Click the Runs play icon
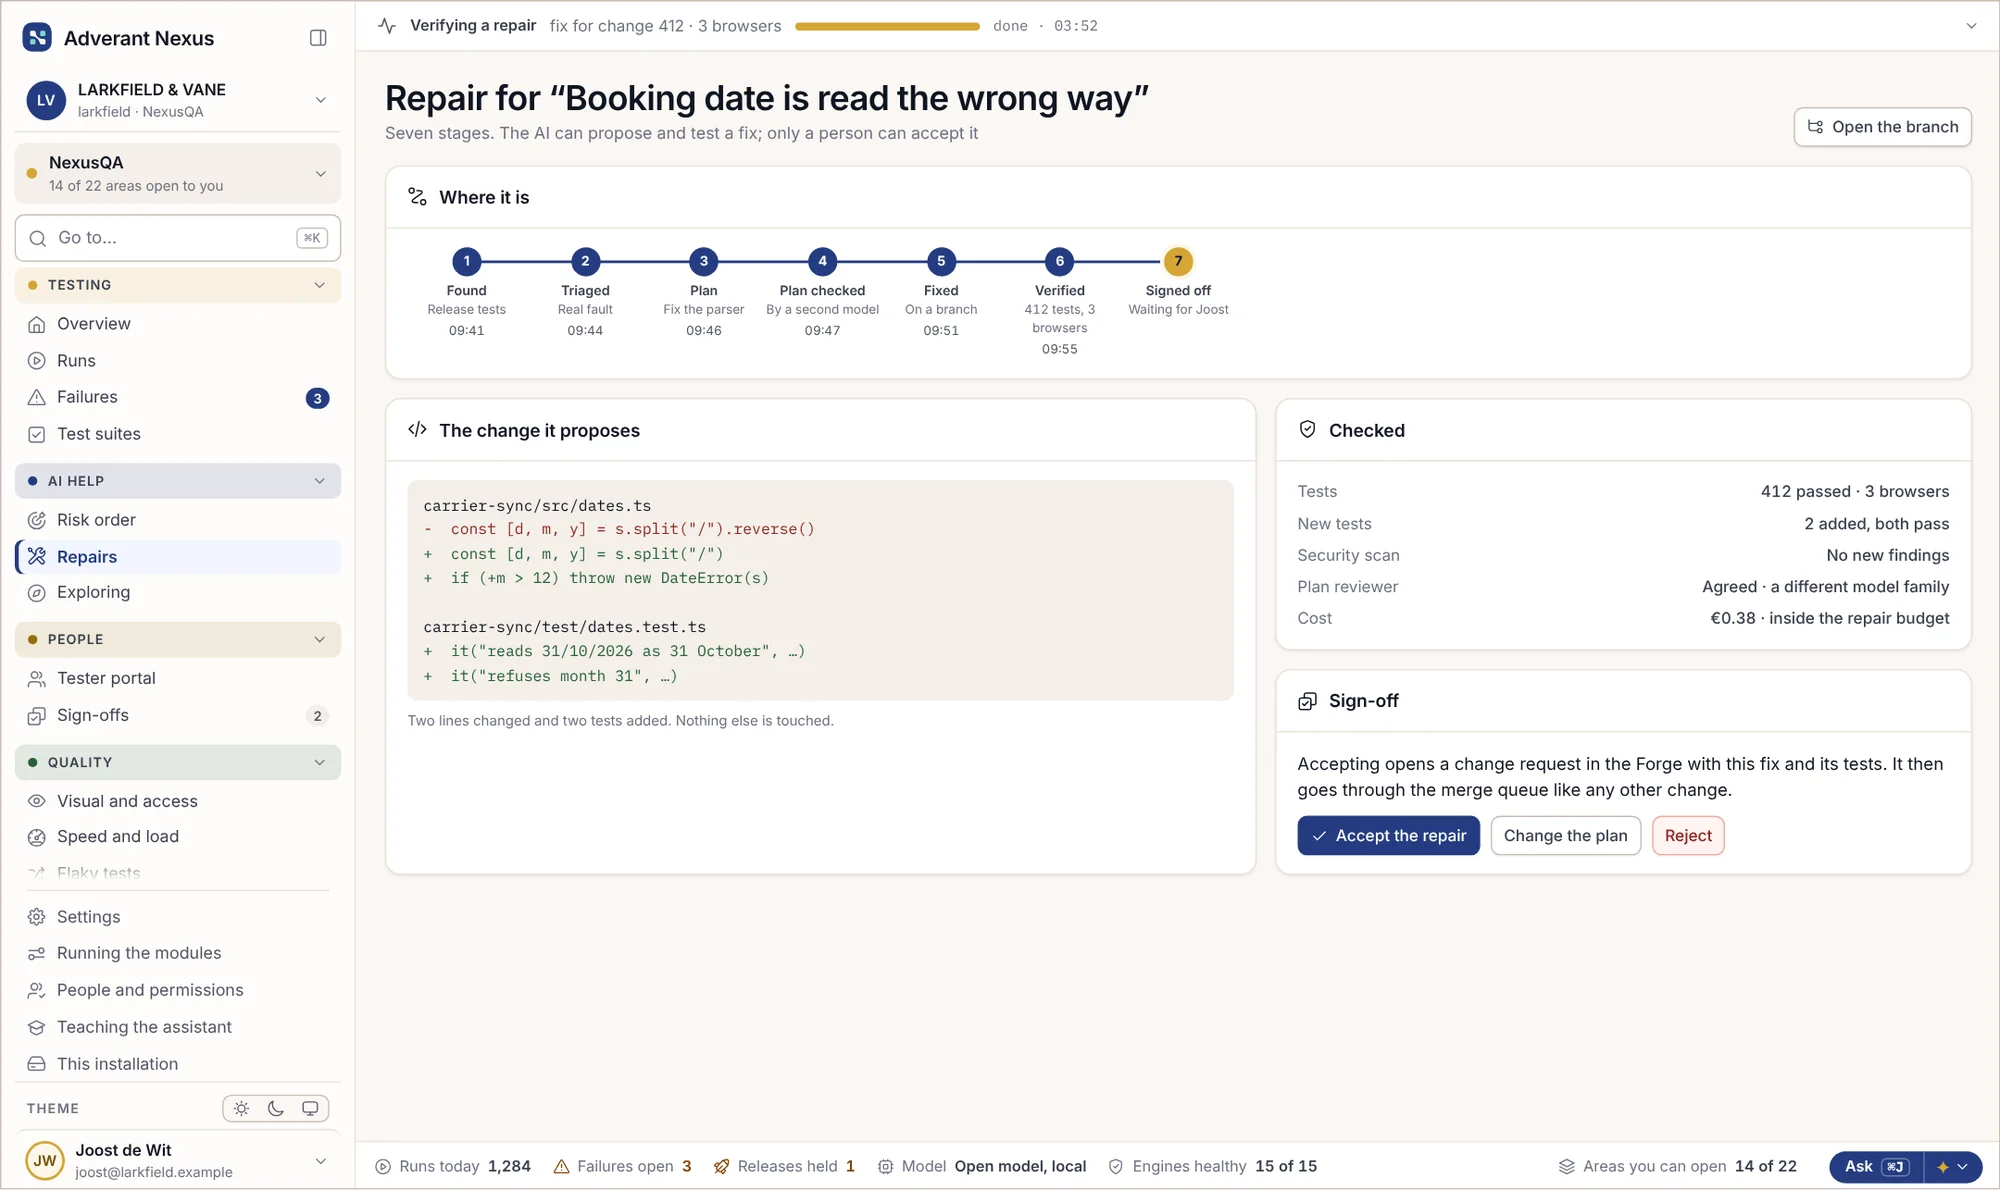Image resolution: width=2000 pixels, height=1190 pixels. click(x=37, y=361)
